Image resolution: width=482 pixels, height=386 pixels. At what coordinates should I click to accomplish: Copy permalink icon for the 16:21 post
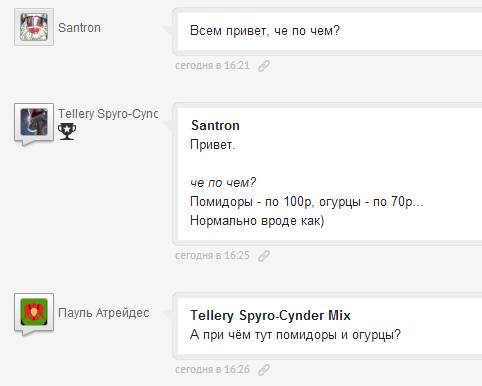[264, 66]
